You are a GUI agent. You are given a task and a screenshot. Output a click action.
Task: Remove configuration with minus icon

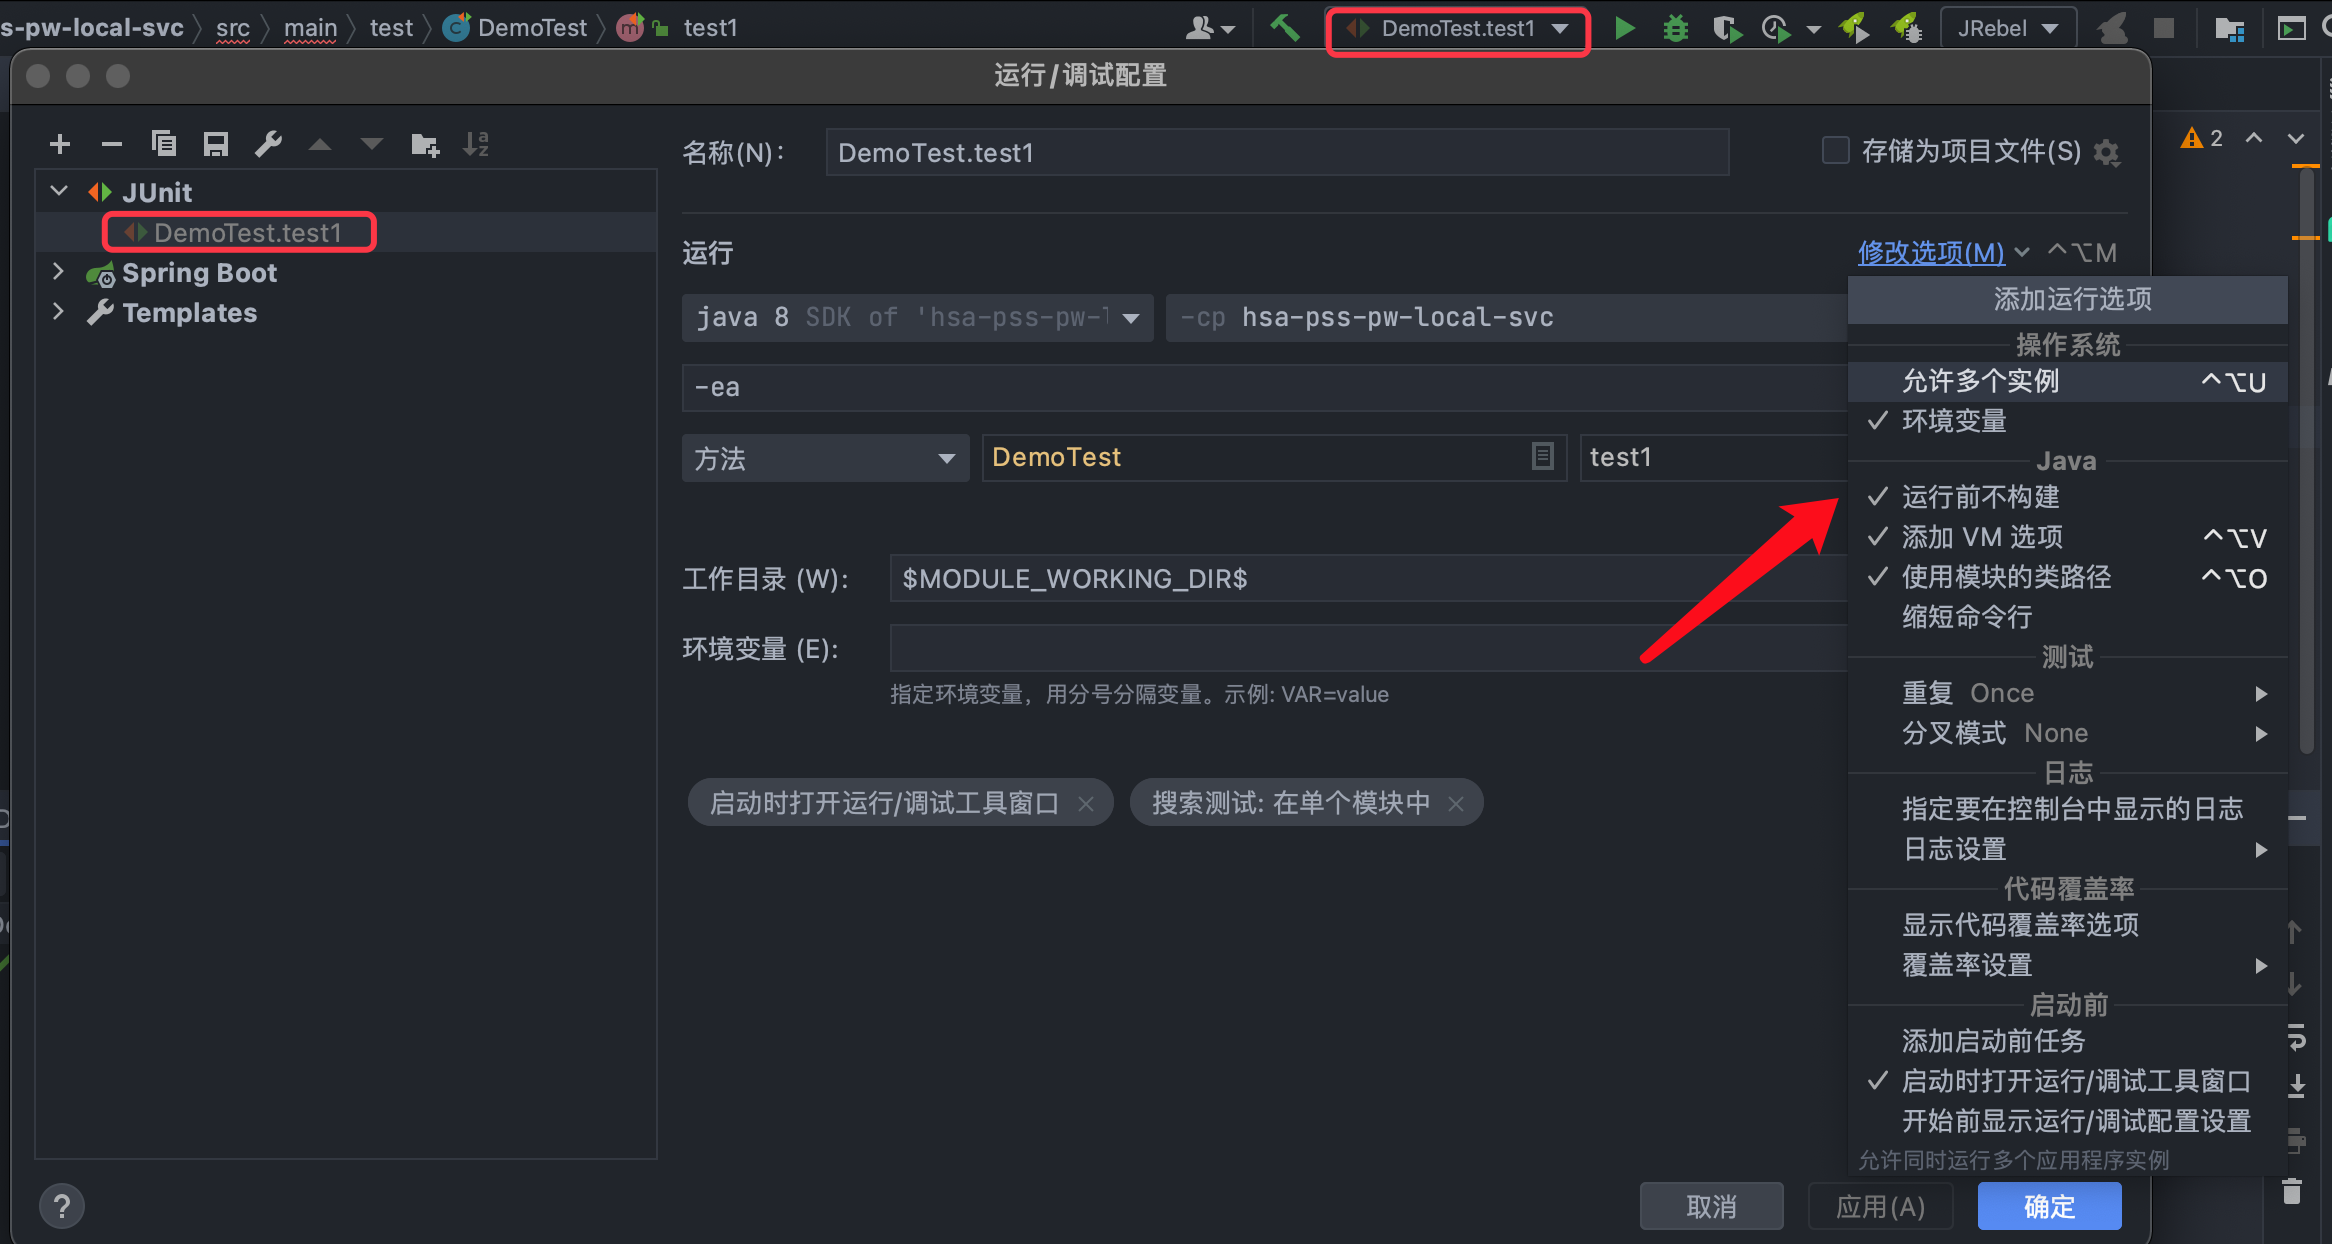tap(112, 144)
